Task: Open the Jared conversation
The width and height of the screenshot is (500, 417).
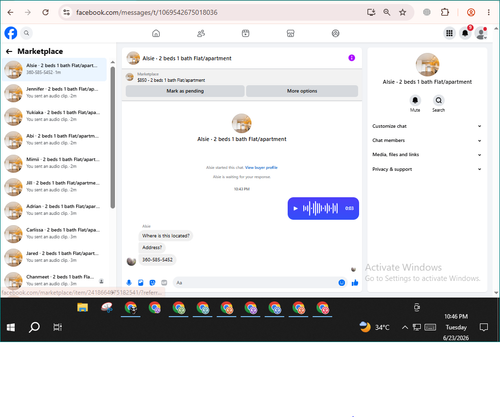Action: pos(55,257)
